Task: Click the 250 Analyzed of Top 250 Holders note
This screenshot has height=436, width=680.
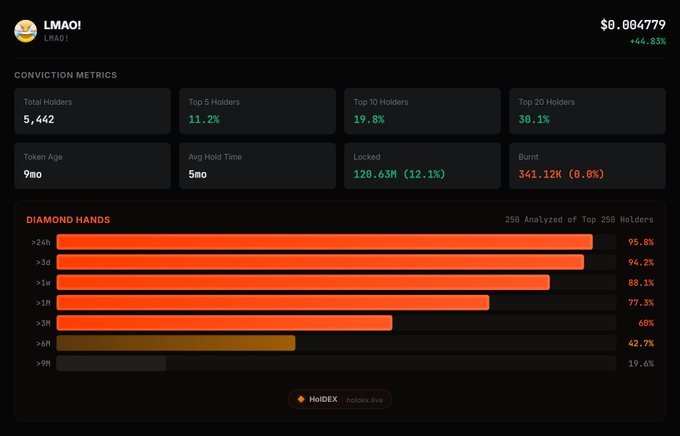Action: coord(579,220)
